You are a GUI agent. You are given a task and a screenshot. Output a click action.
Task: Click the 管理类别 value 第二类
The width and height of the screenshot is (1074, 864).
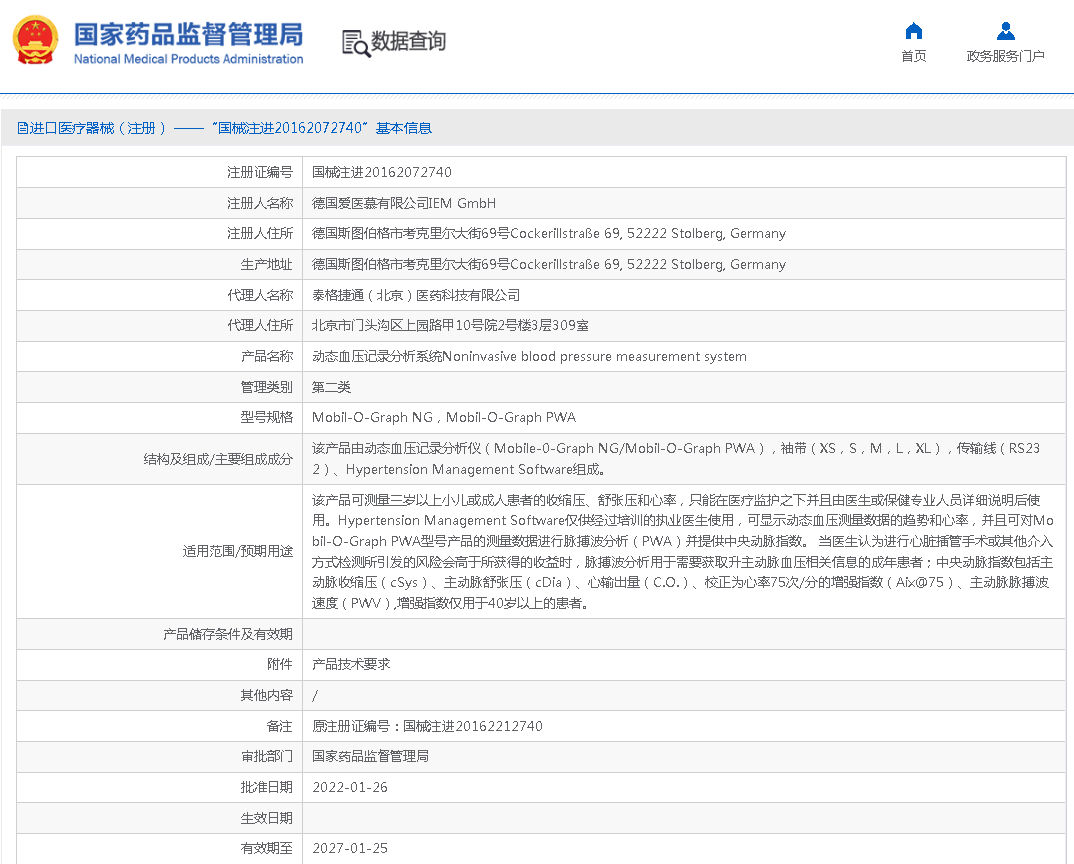331,387
